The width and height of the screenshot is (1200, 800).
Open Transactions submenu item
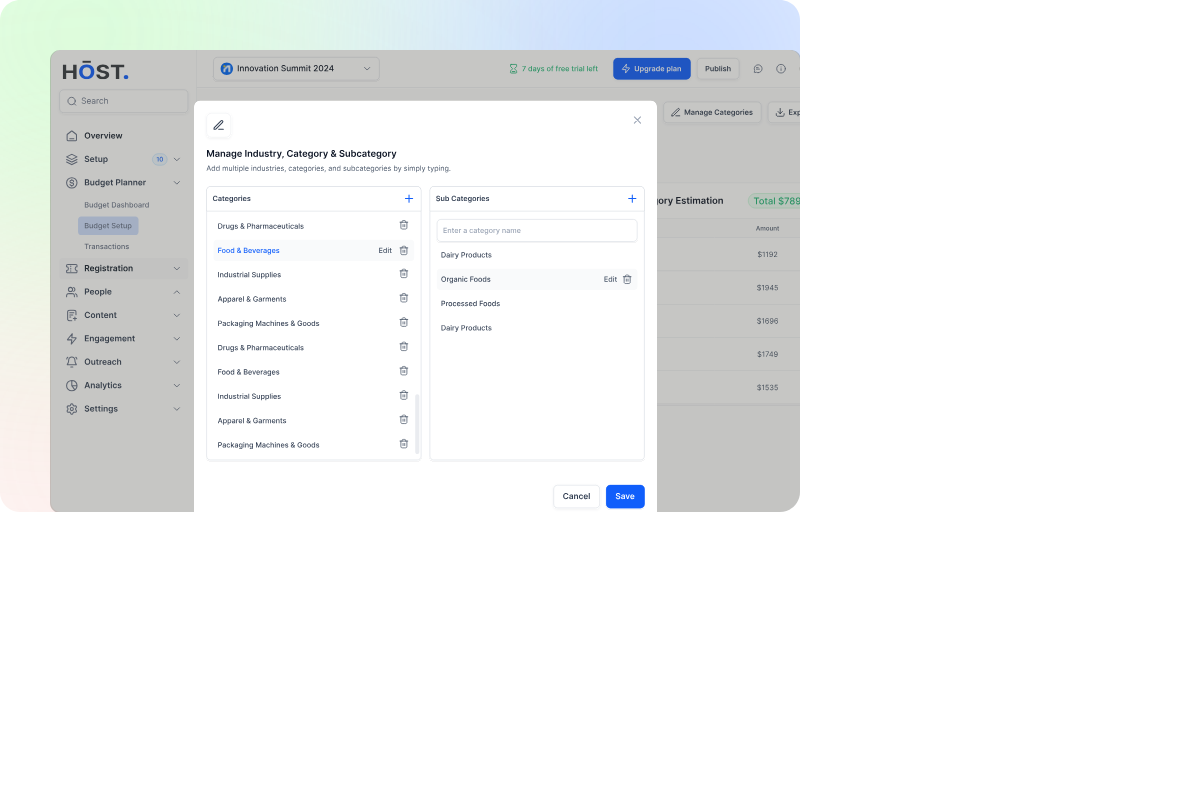pyautogui.click(x=106, y=247)
